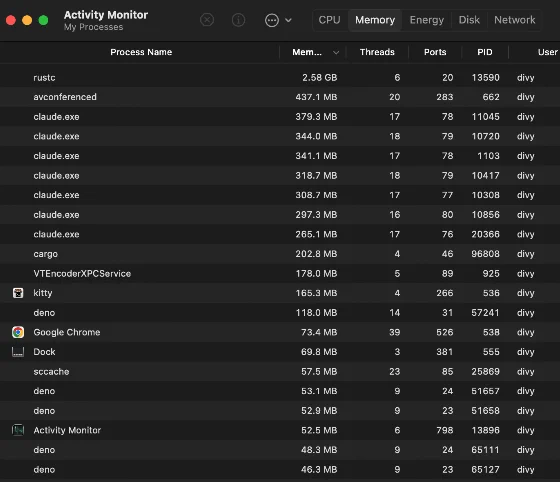Select claude.exe using 297.3 MB
Viewport: 560px width, 482px height.
(280, 215)
